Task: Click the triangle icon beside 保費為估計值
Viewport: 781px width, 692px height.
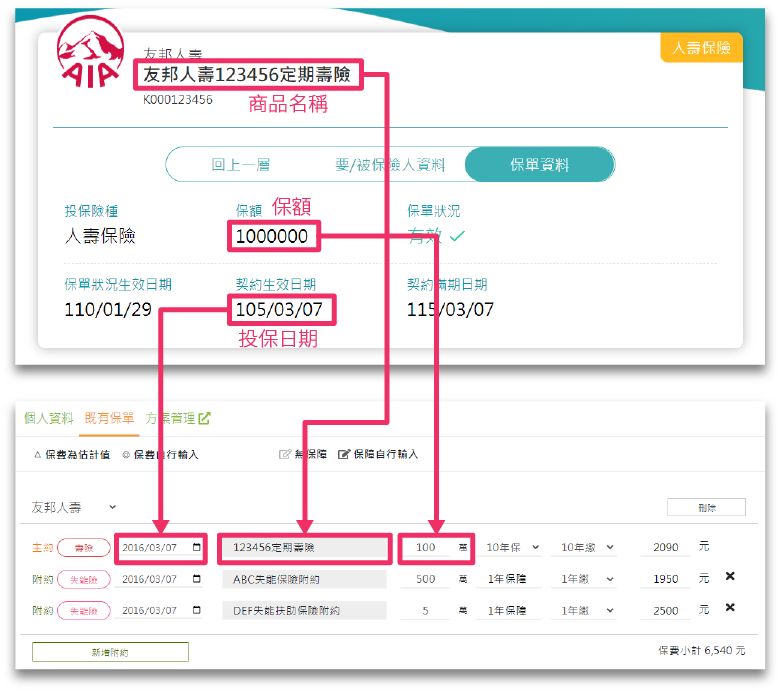Action: (37, 454)
